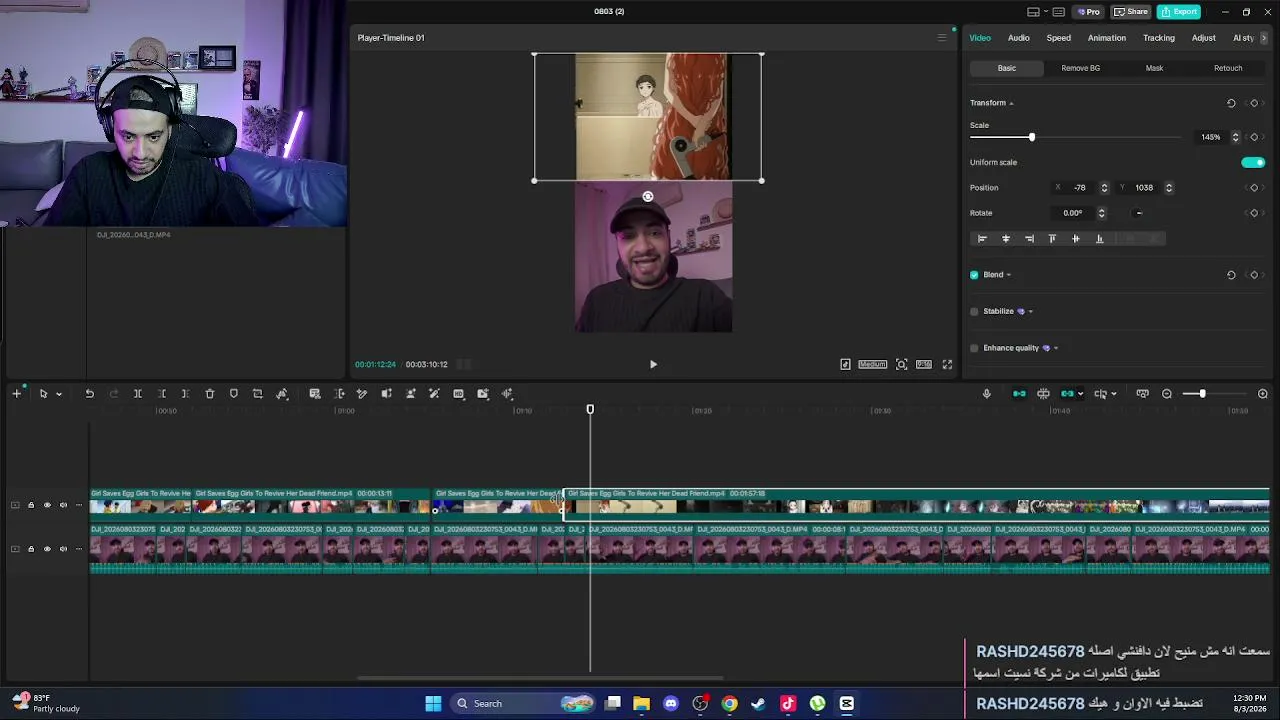1280x720 pixels.
Task: Click the player snapshot focus icon
Action: pos(901,365)
